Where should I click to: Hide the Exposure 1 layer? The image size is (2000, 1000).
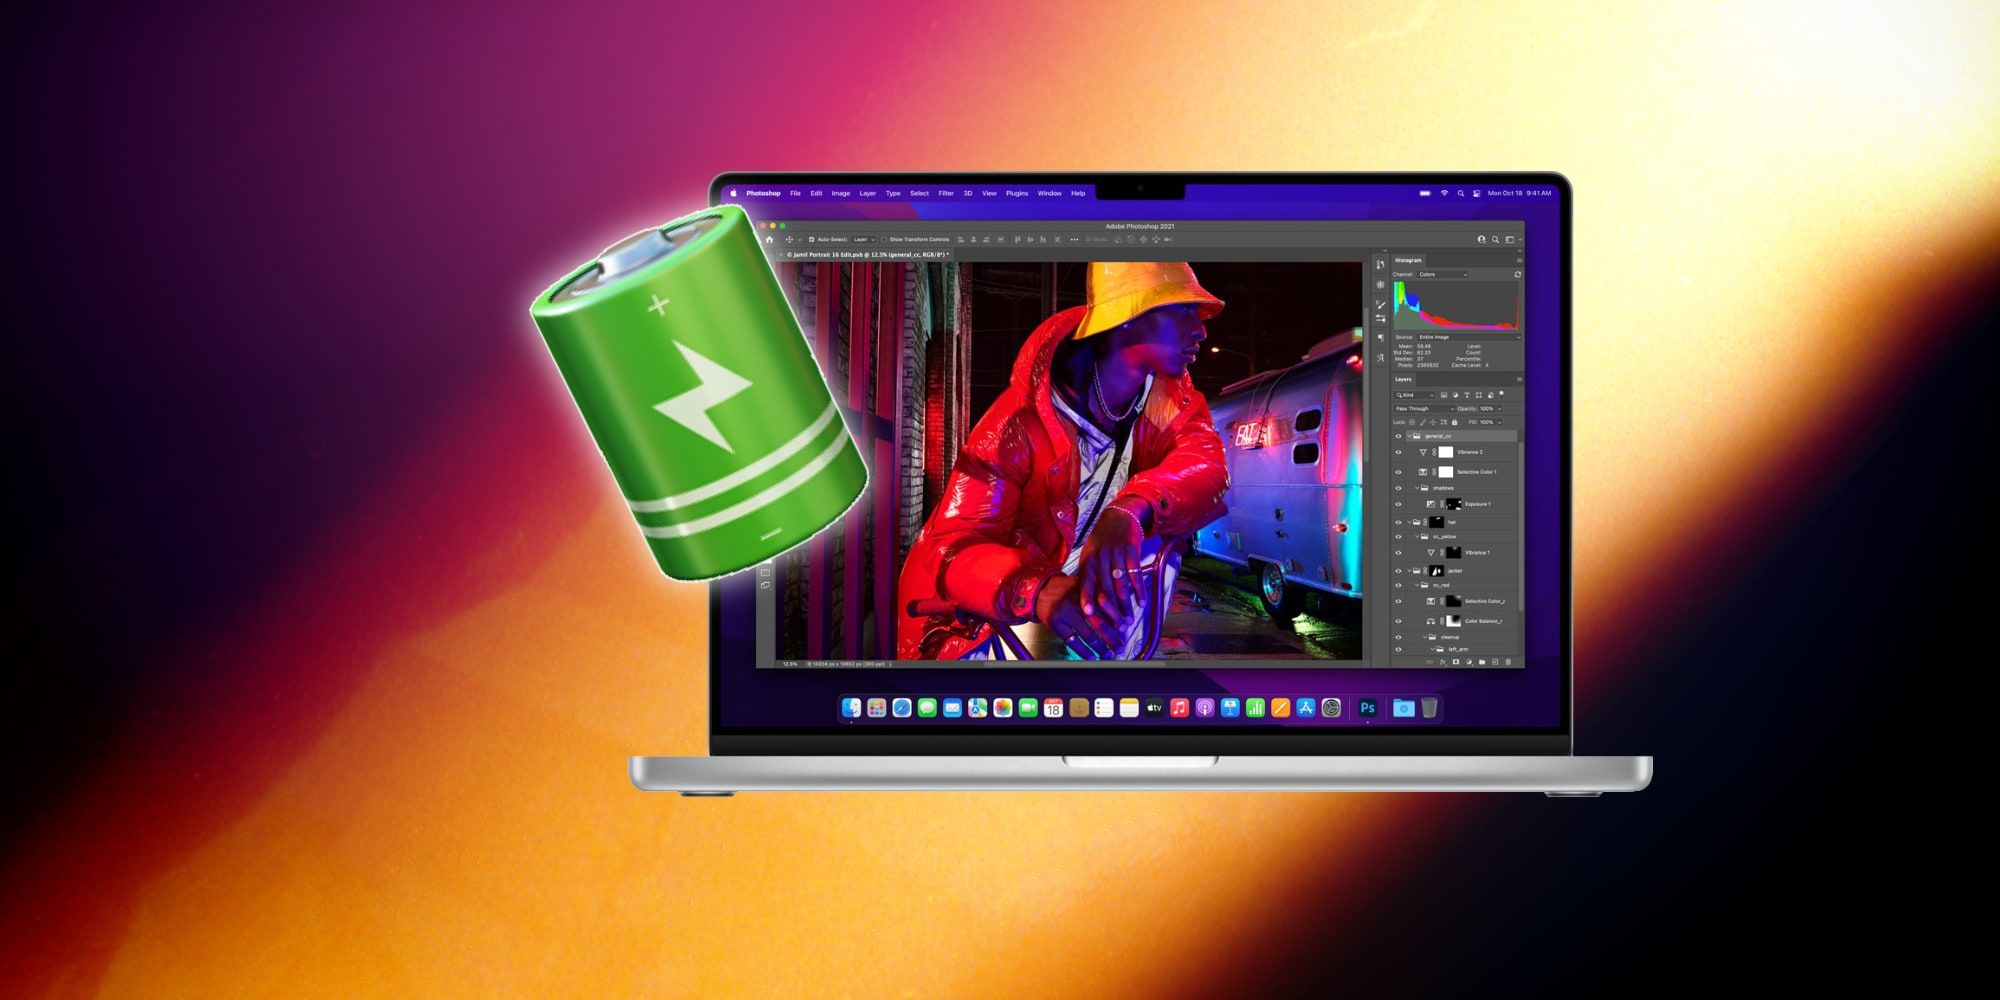pyautogui.click(x=1398, y=505)
